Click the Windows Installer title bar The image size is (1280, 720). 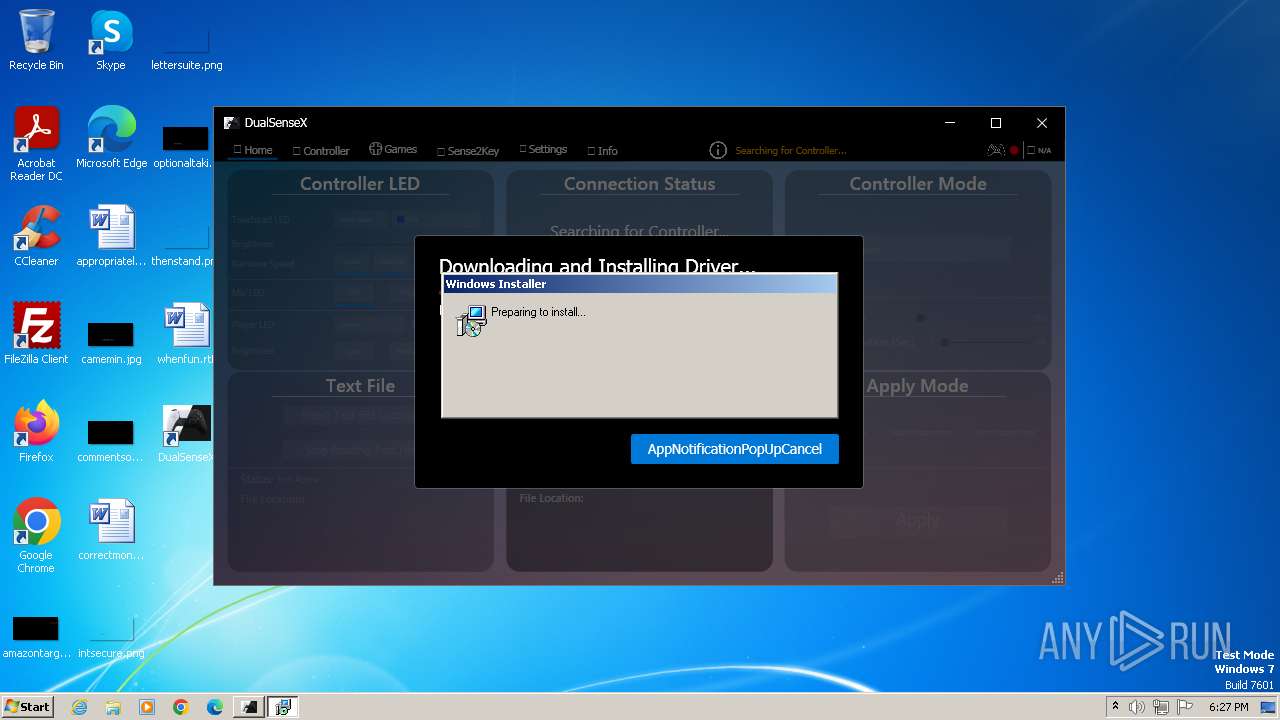(x=640, y=284)
